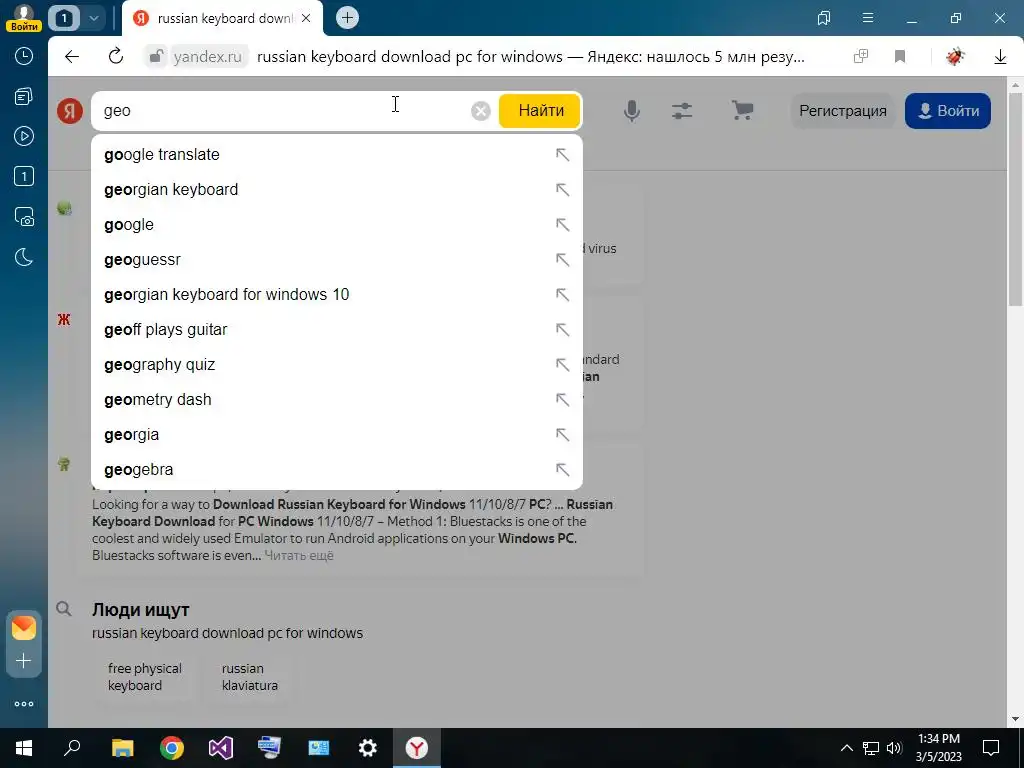The height and width of the screenshot is (768, 1024).
Task: Open File Explorer from the taskbar
Action: (123, 748)
